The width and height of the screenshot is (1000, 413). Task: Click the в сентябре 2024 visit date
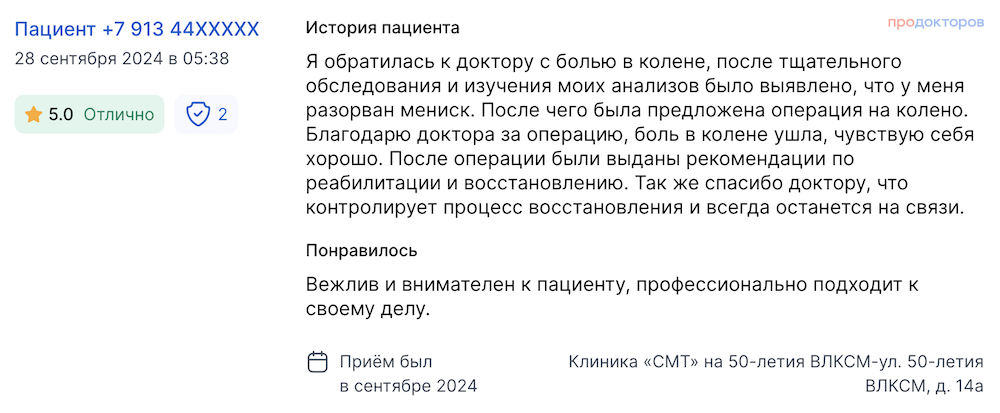(408, 386)
